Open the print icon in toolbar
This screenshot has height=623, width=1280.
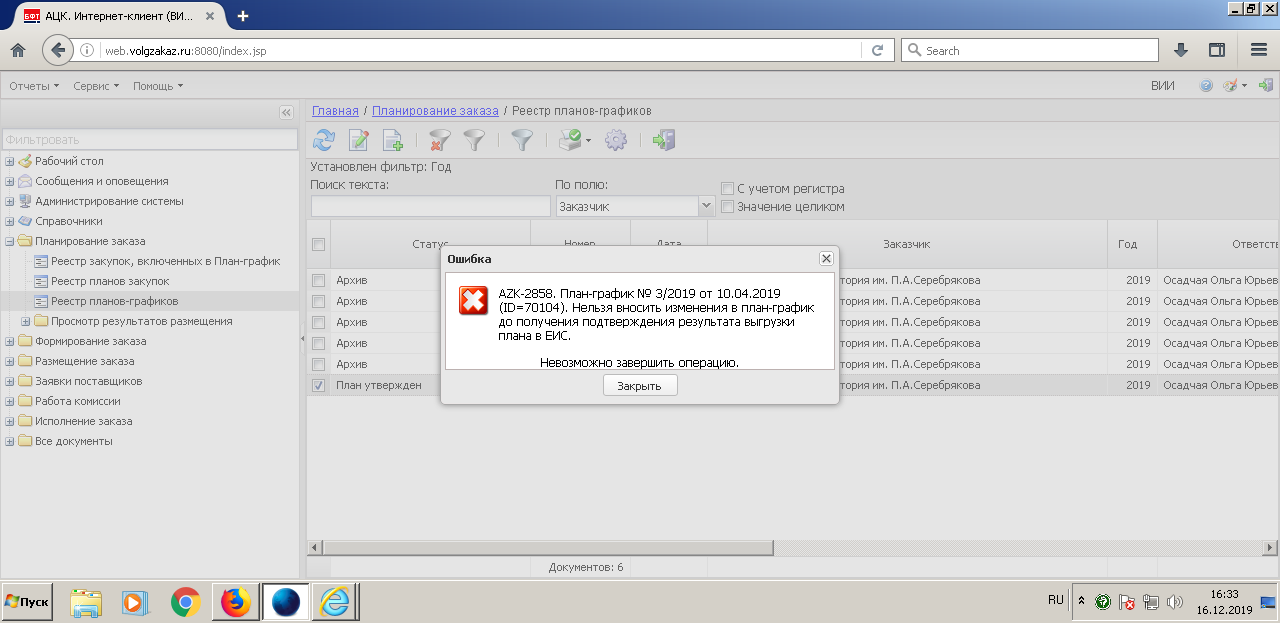tap(569, 141)
